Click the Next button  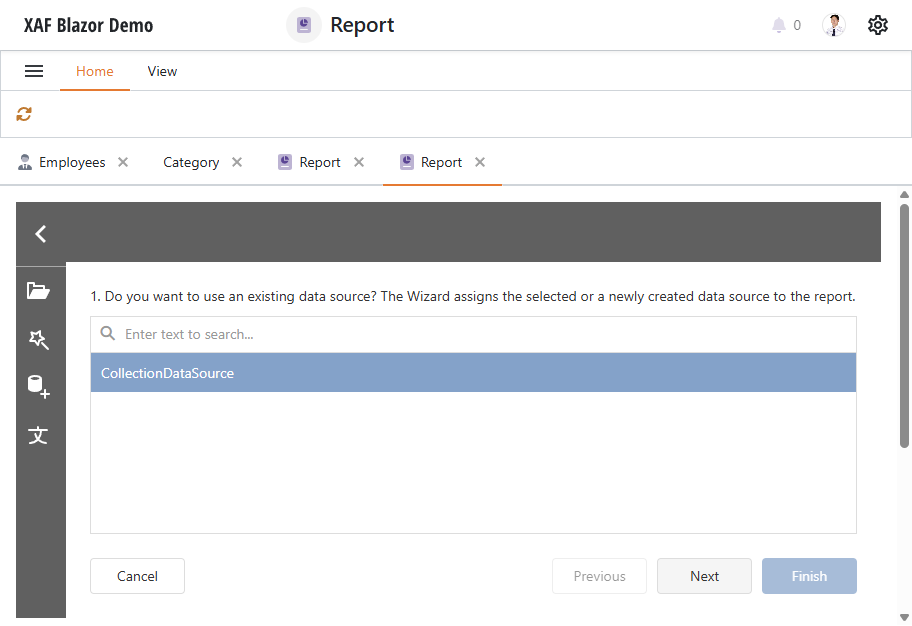(704, 576)
